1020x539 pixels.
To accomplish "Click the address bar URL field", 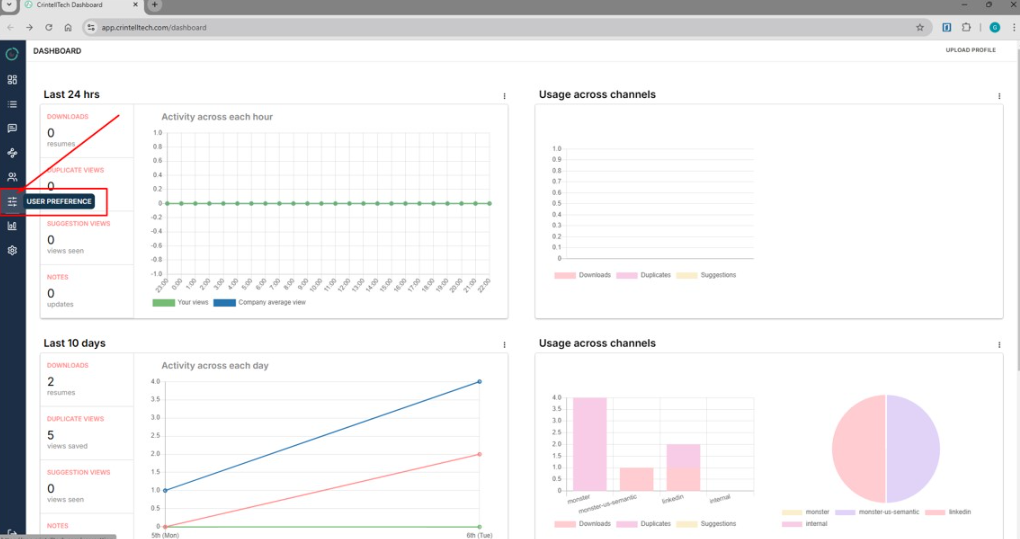I will pyautogui.click(x=501, y=27).
